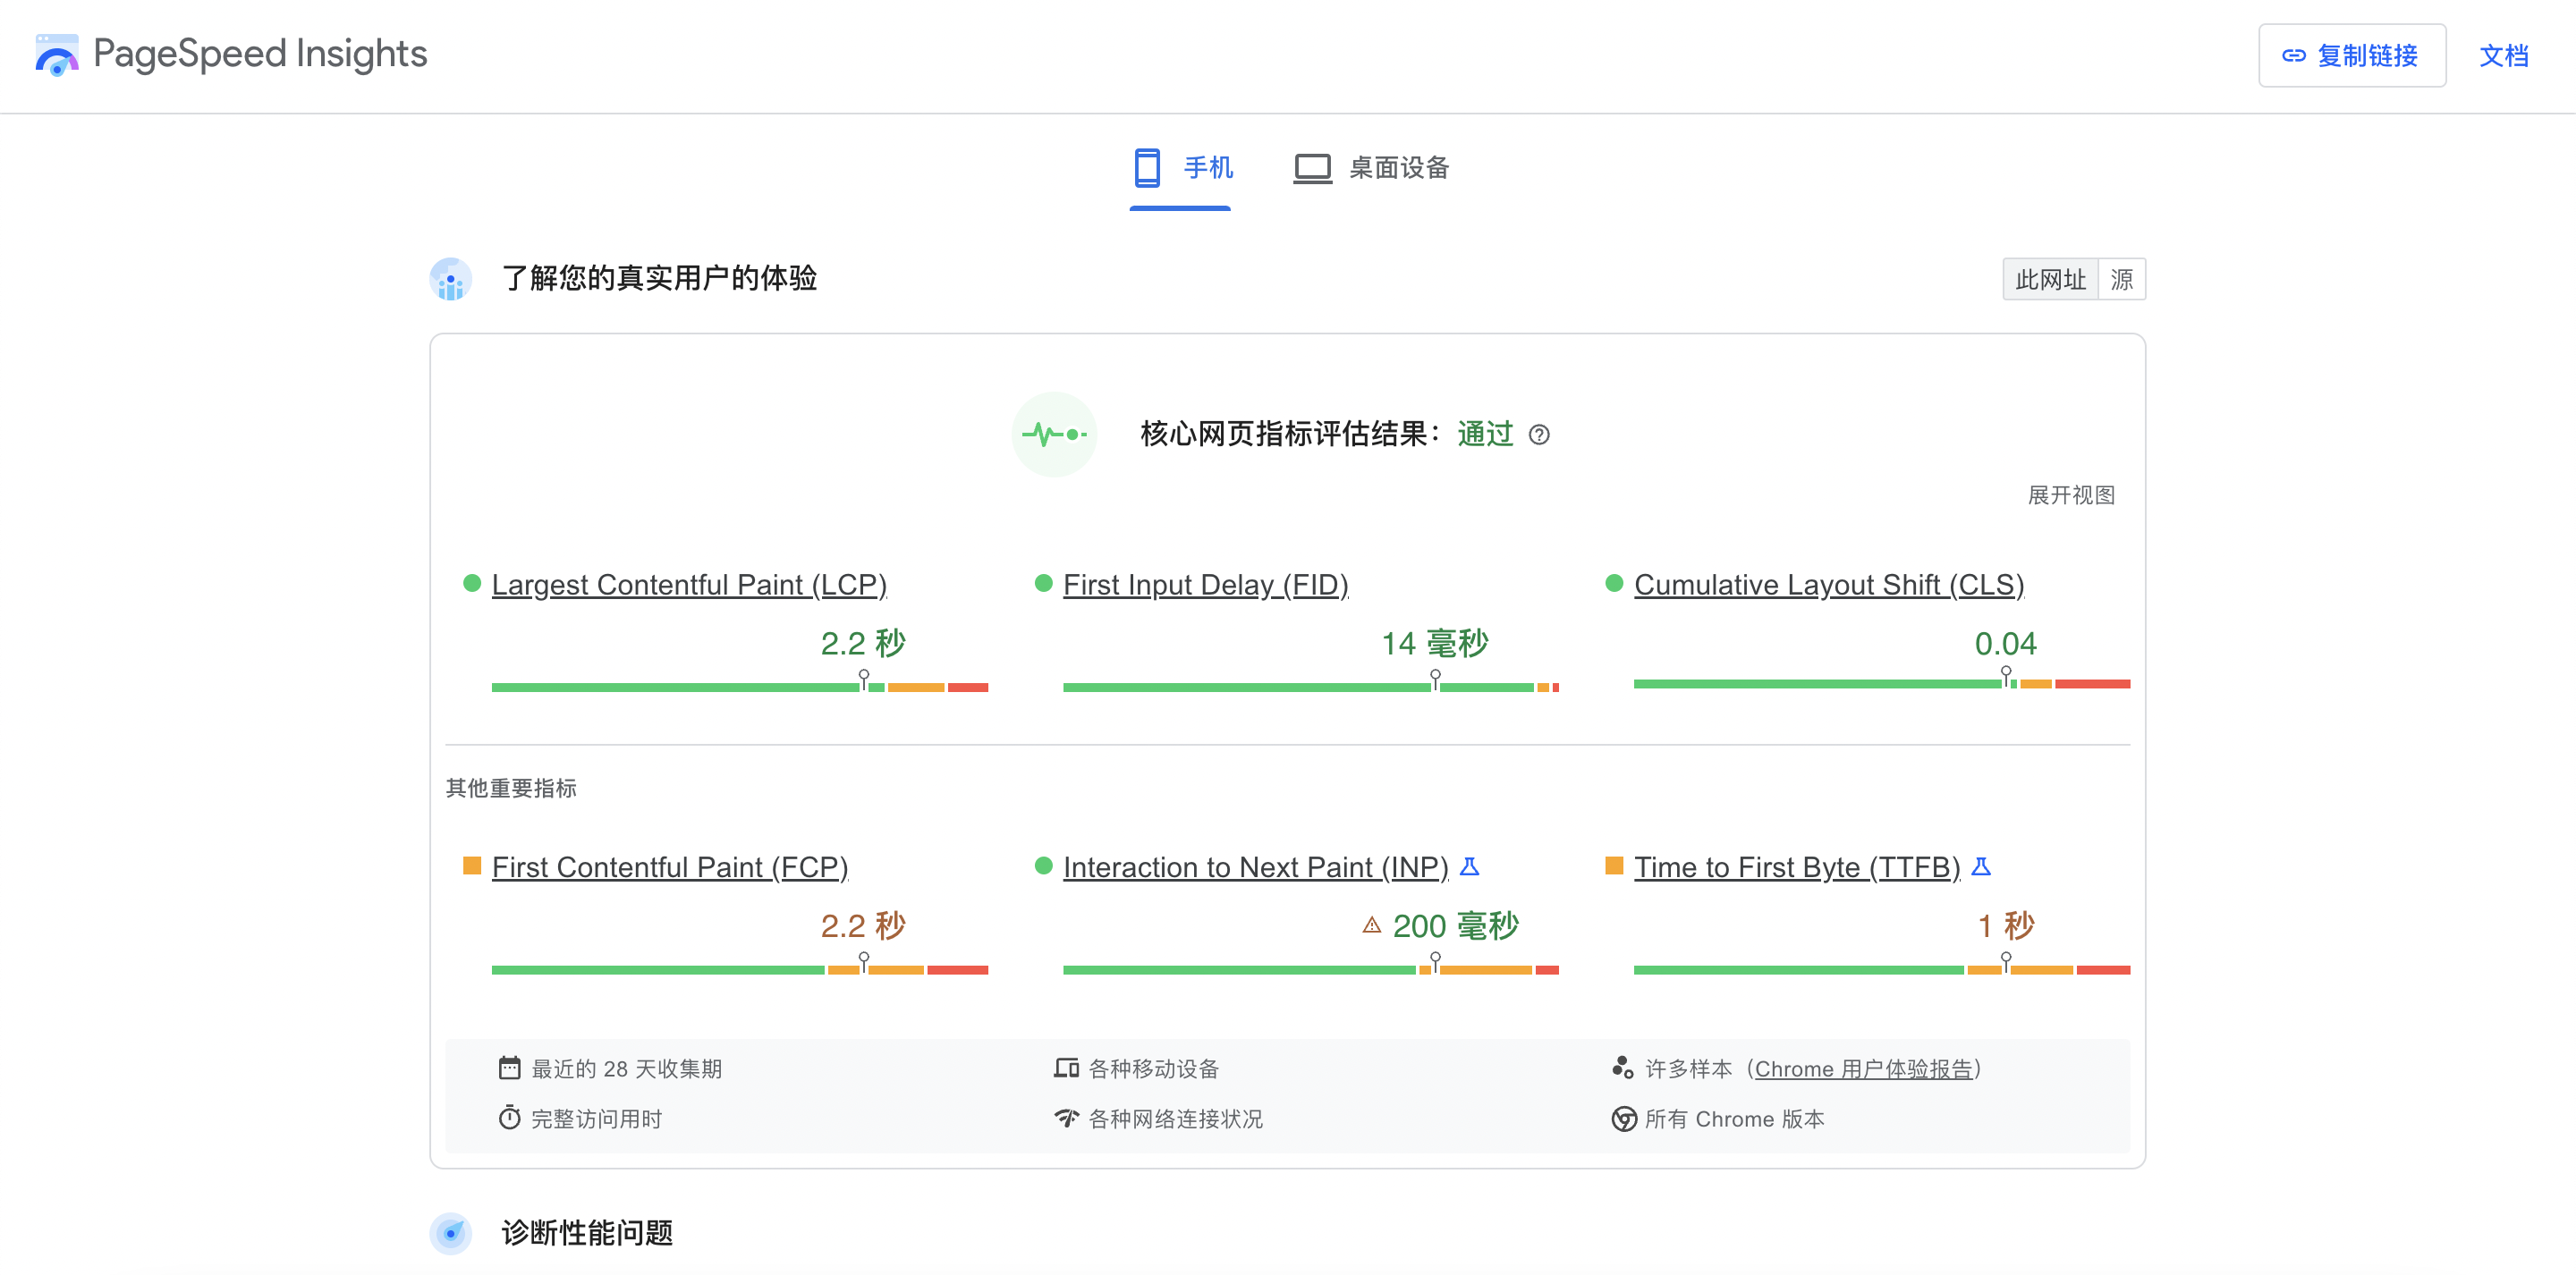
Task: Click the experimental flask icon beside TTFB
Action: 1980,866
